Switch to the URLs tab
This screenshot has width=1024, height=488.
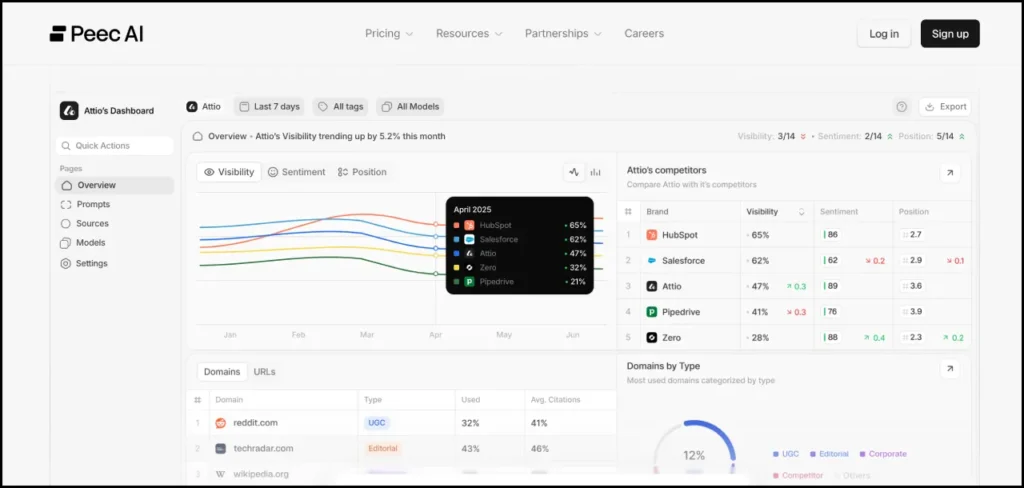click(x=264, y=372)
